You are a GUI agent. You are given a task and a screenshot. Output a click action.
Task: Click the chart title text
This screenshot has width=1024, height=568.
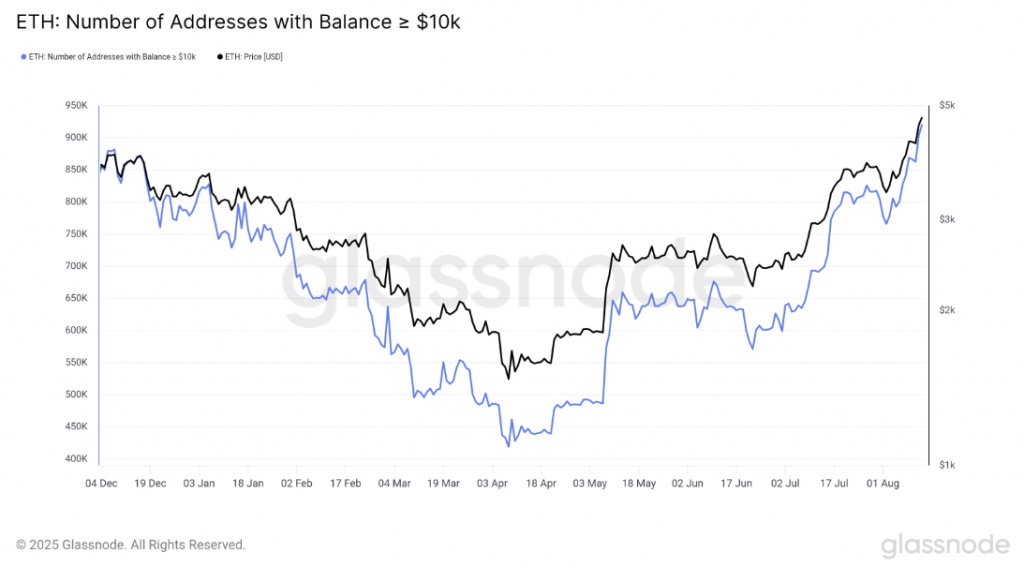(x=238, y=20)
